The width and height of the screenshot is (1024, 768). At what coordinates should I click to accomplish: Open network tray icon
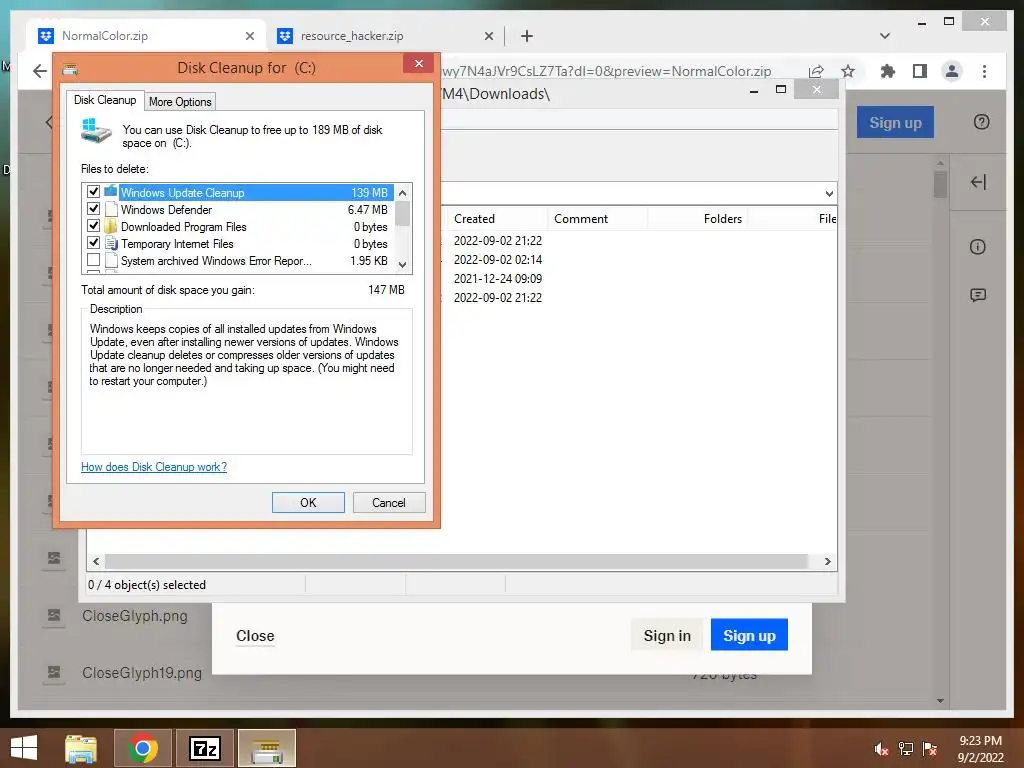point(906,749)
